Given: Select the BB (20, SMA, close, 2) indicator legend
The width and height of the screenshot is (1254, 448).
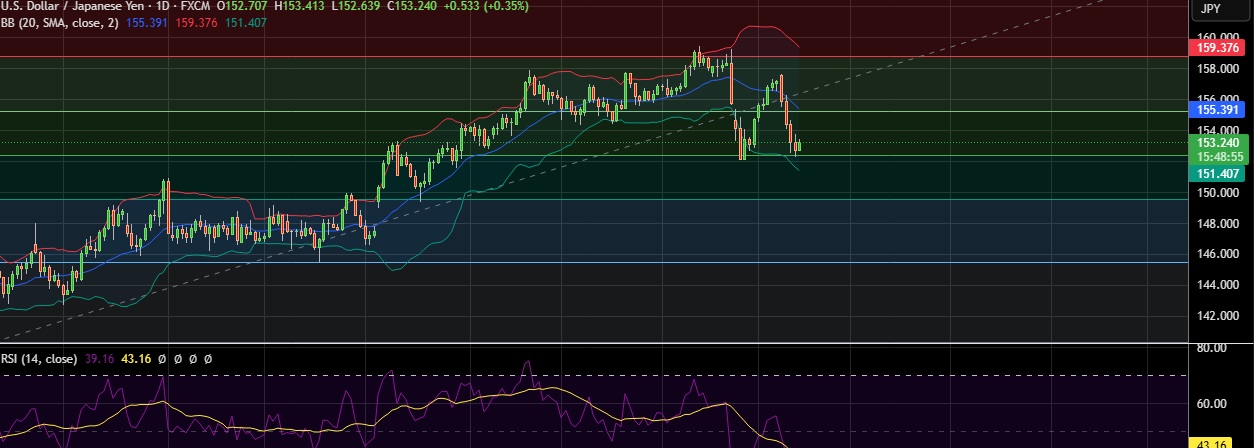Looking at the screenshot, I should tap(60, 22).
